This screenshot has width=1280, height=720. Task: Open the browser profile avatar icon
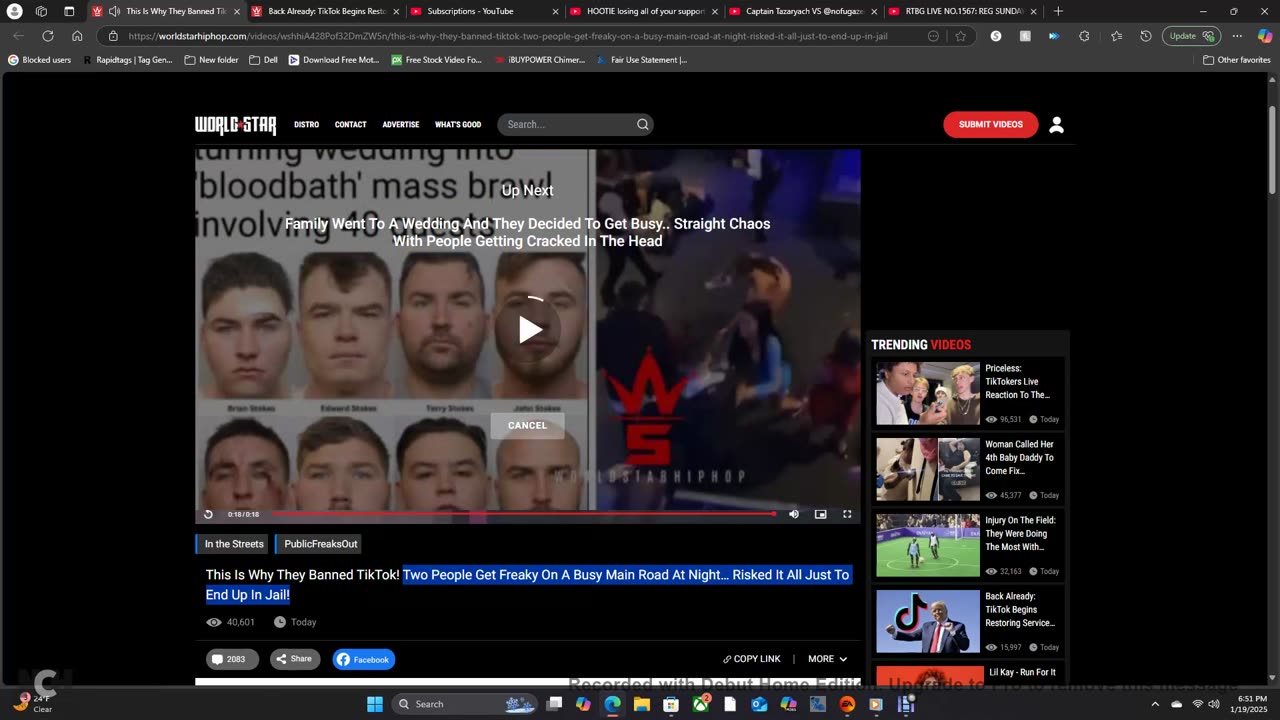point(14,11)
